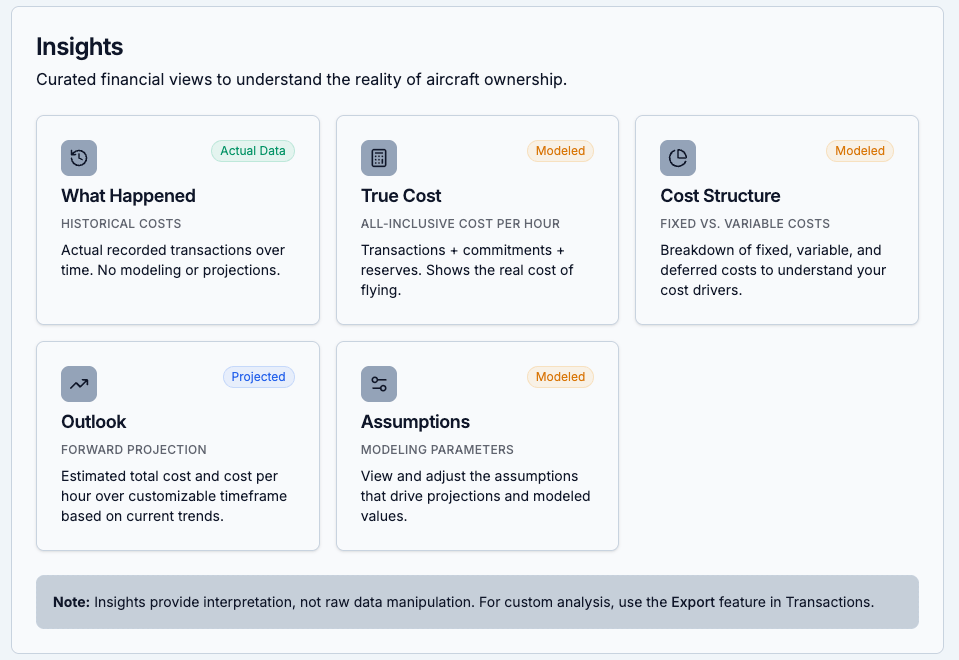
Task: Open the True Cost insight heading
Action: [x=401, y=196]
